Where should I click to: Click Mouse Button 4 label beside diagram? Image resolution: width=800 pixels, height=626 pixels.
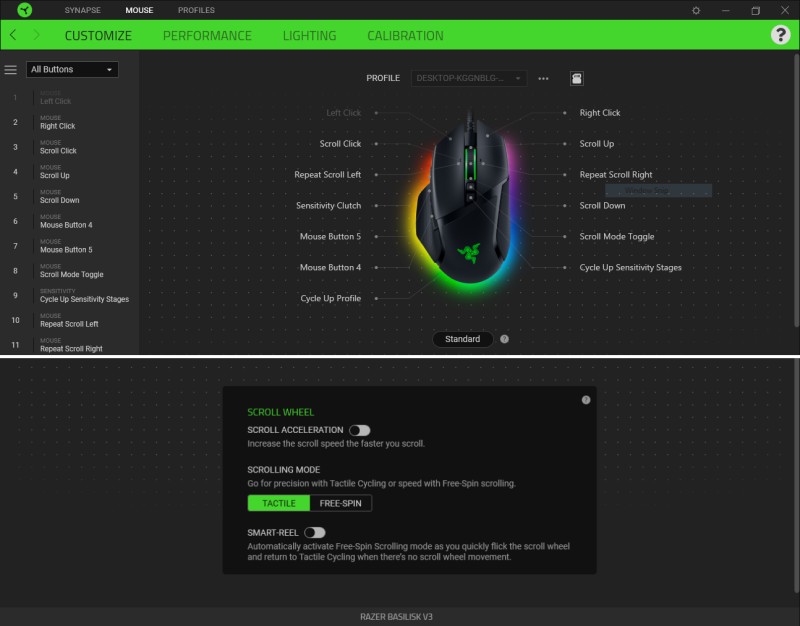click(x=330, y=267)
